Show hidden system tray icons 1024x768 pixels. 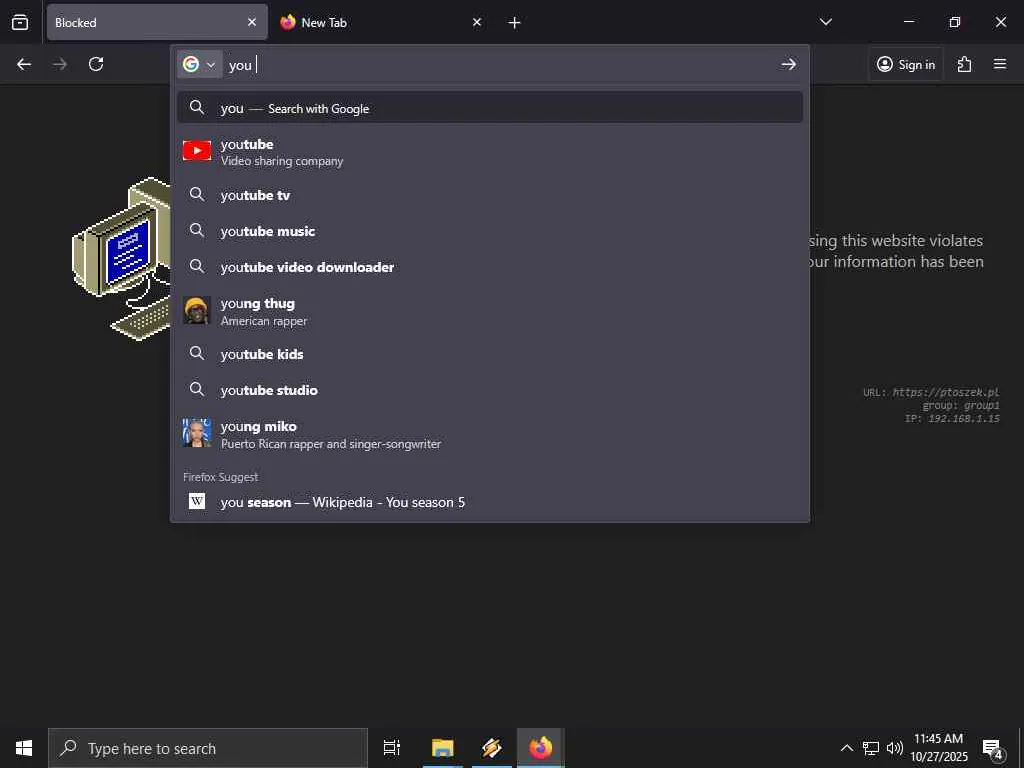click(x=846, y=748)
